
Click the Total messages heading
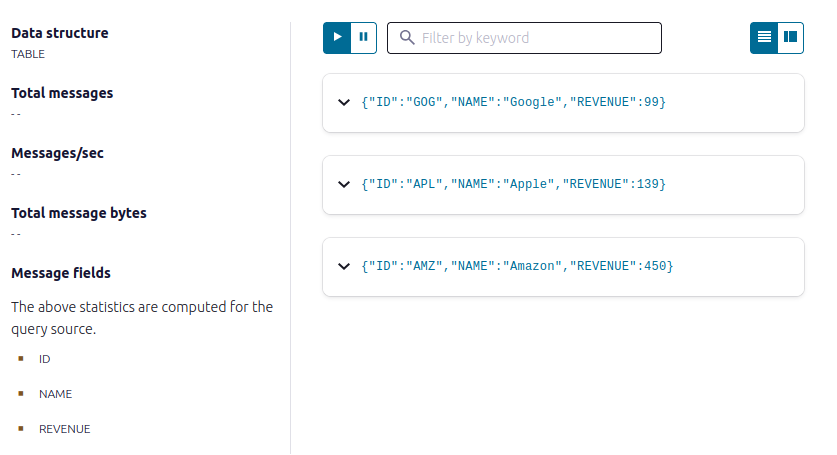click(62, 93)
